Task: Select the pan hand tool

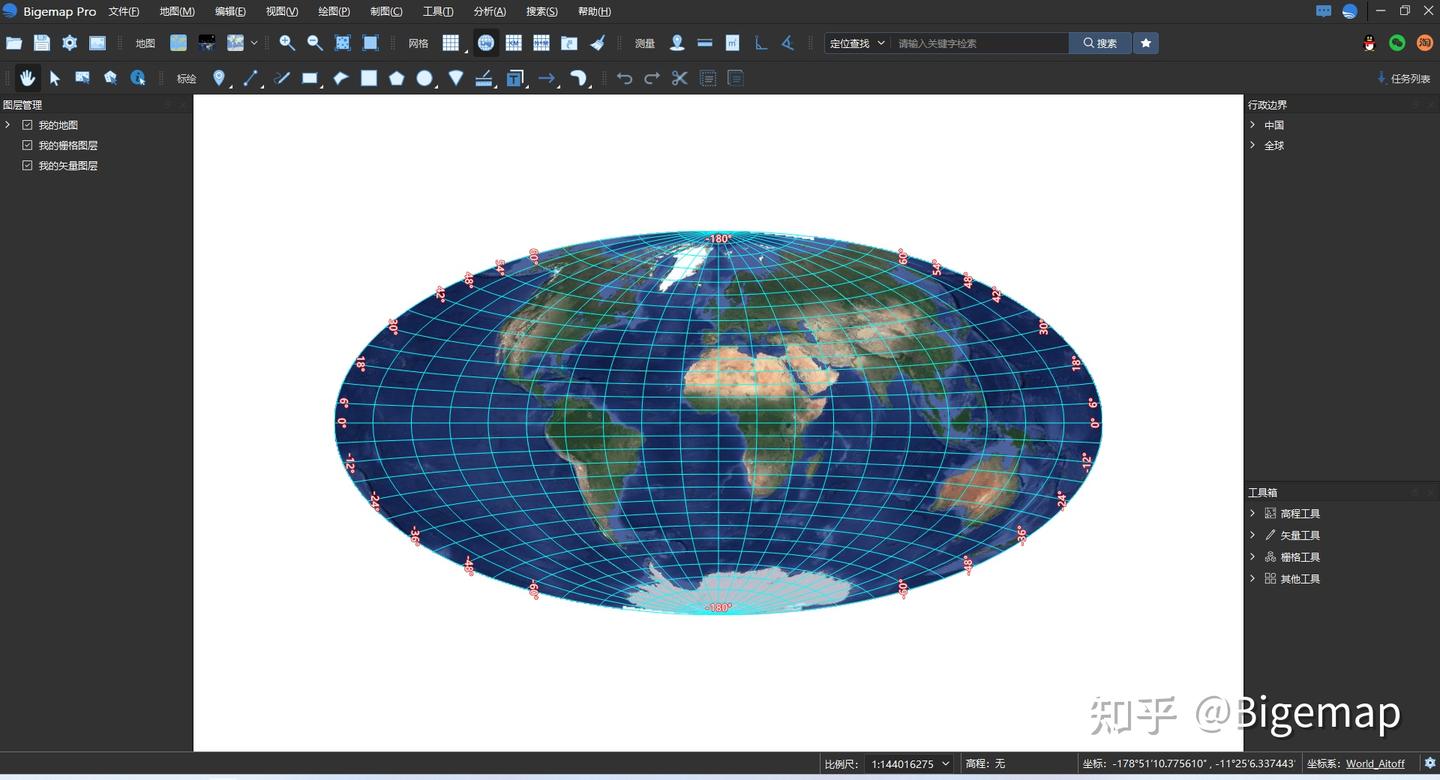Action: (27, 78)
